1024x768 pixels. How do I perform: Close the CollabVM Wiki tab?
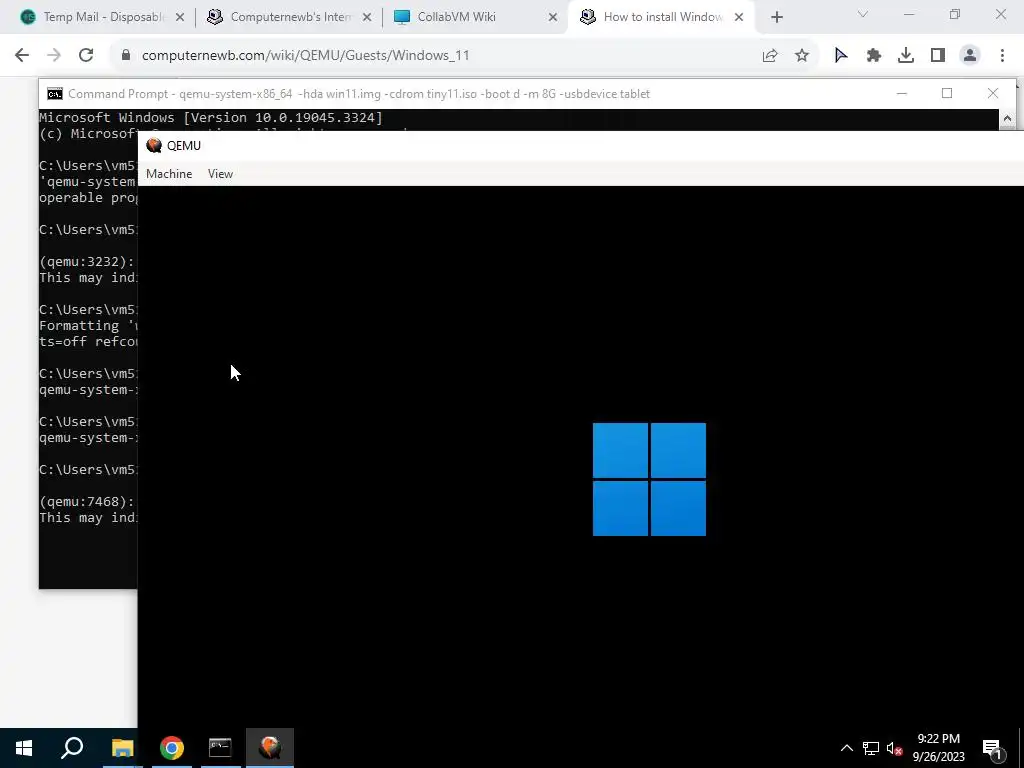553,17
